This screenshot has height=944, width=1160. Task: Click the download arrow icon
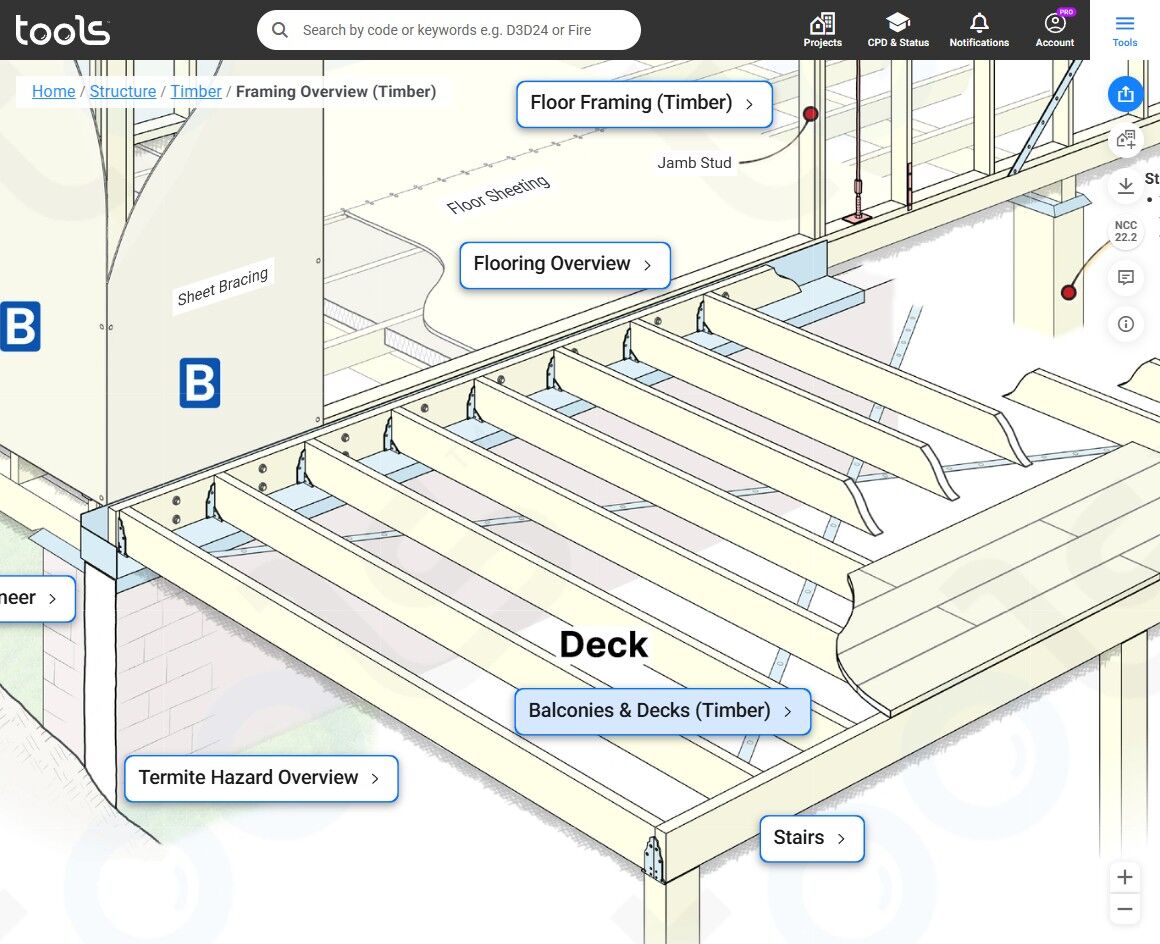click(x=1125, y=186)
